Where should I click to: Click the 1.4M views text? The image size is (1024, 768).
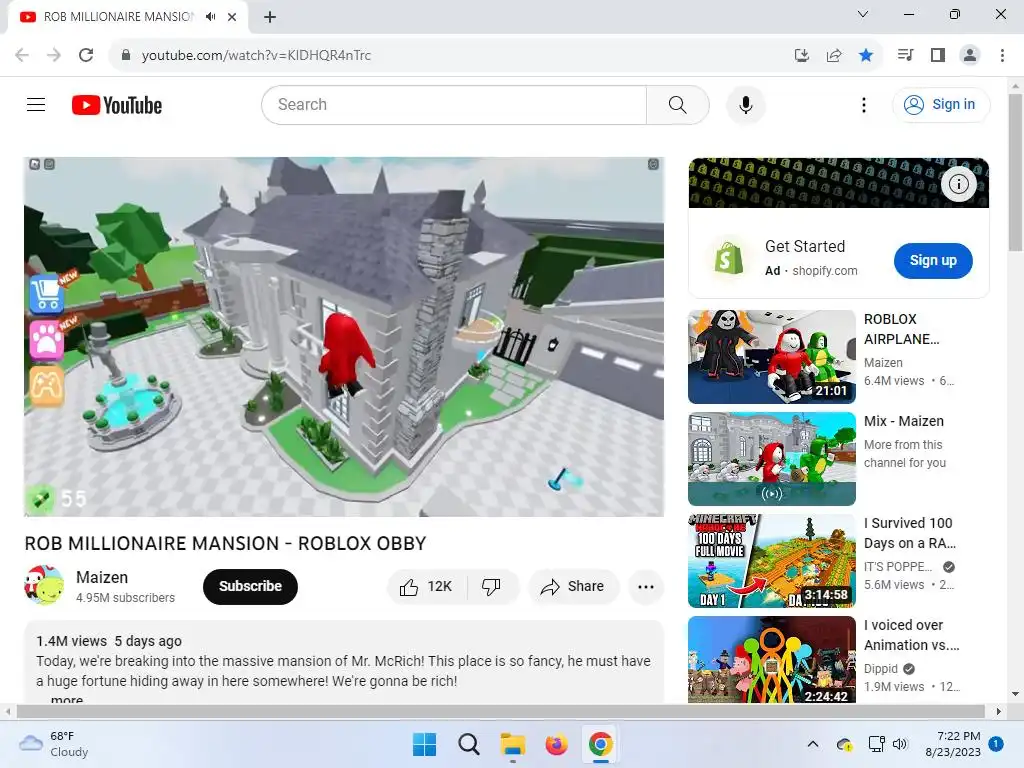pos(71,641)
